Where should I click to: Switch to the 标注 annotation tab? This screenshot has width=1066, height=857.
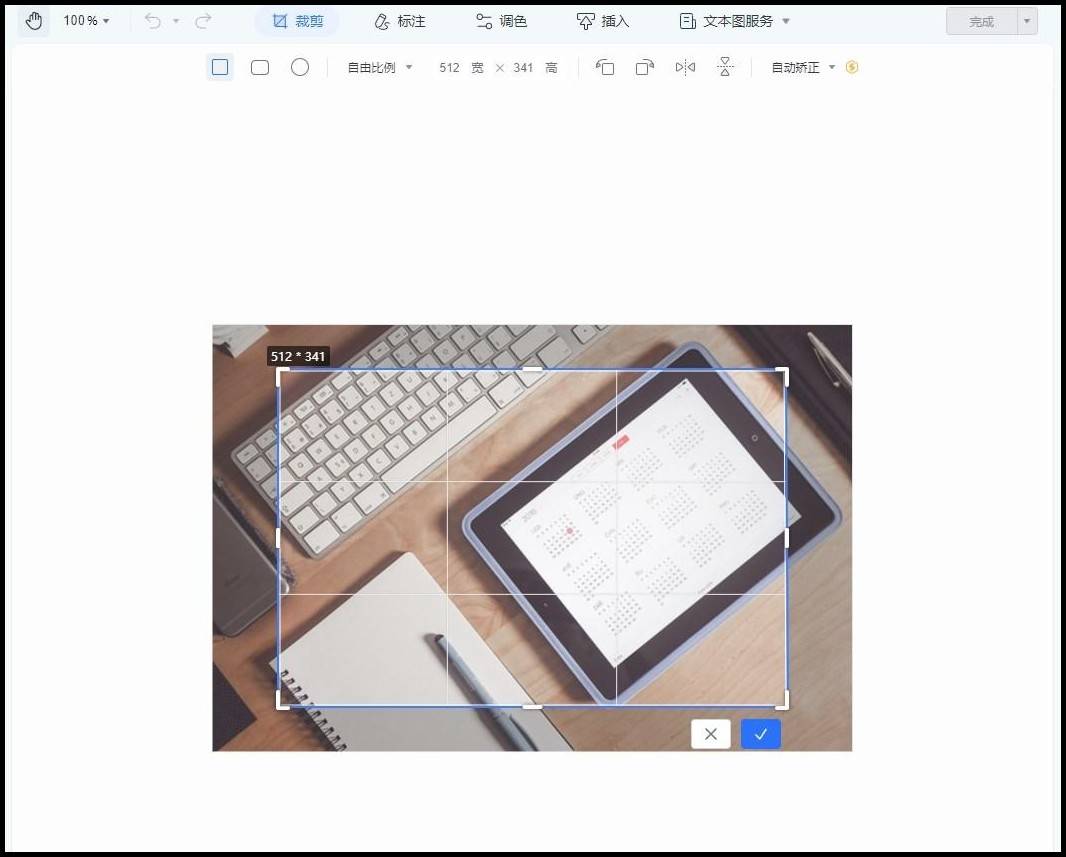coord(400,22)
